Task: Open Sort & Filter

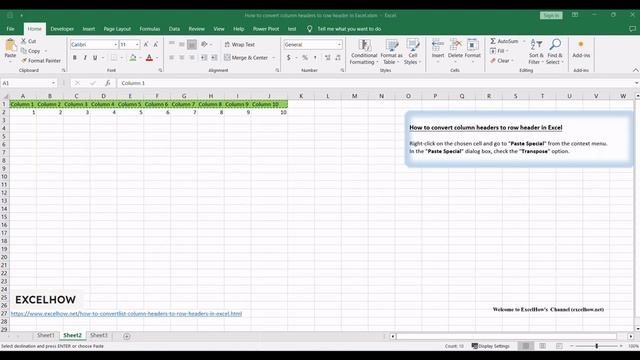Action: (536, 52)
